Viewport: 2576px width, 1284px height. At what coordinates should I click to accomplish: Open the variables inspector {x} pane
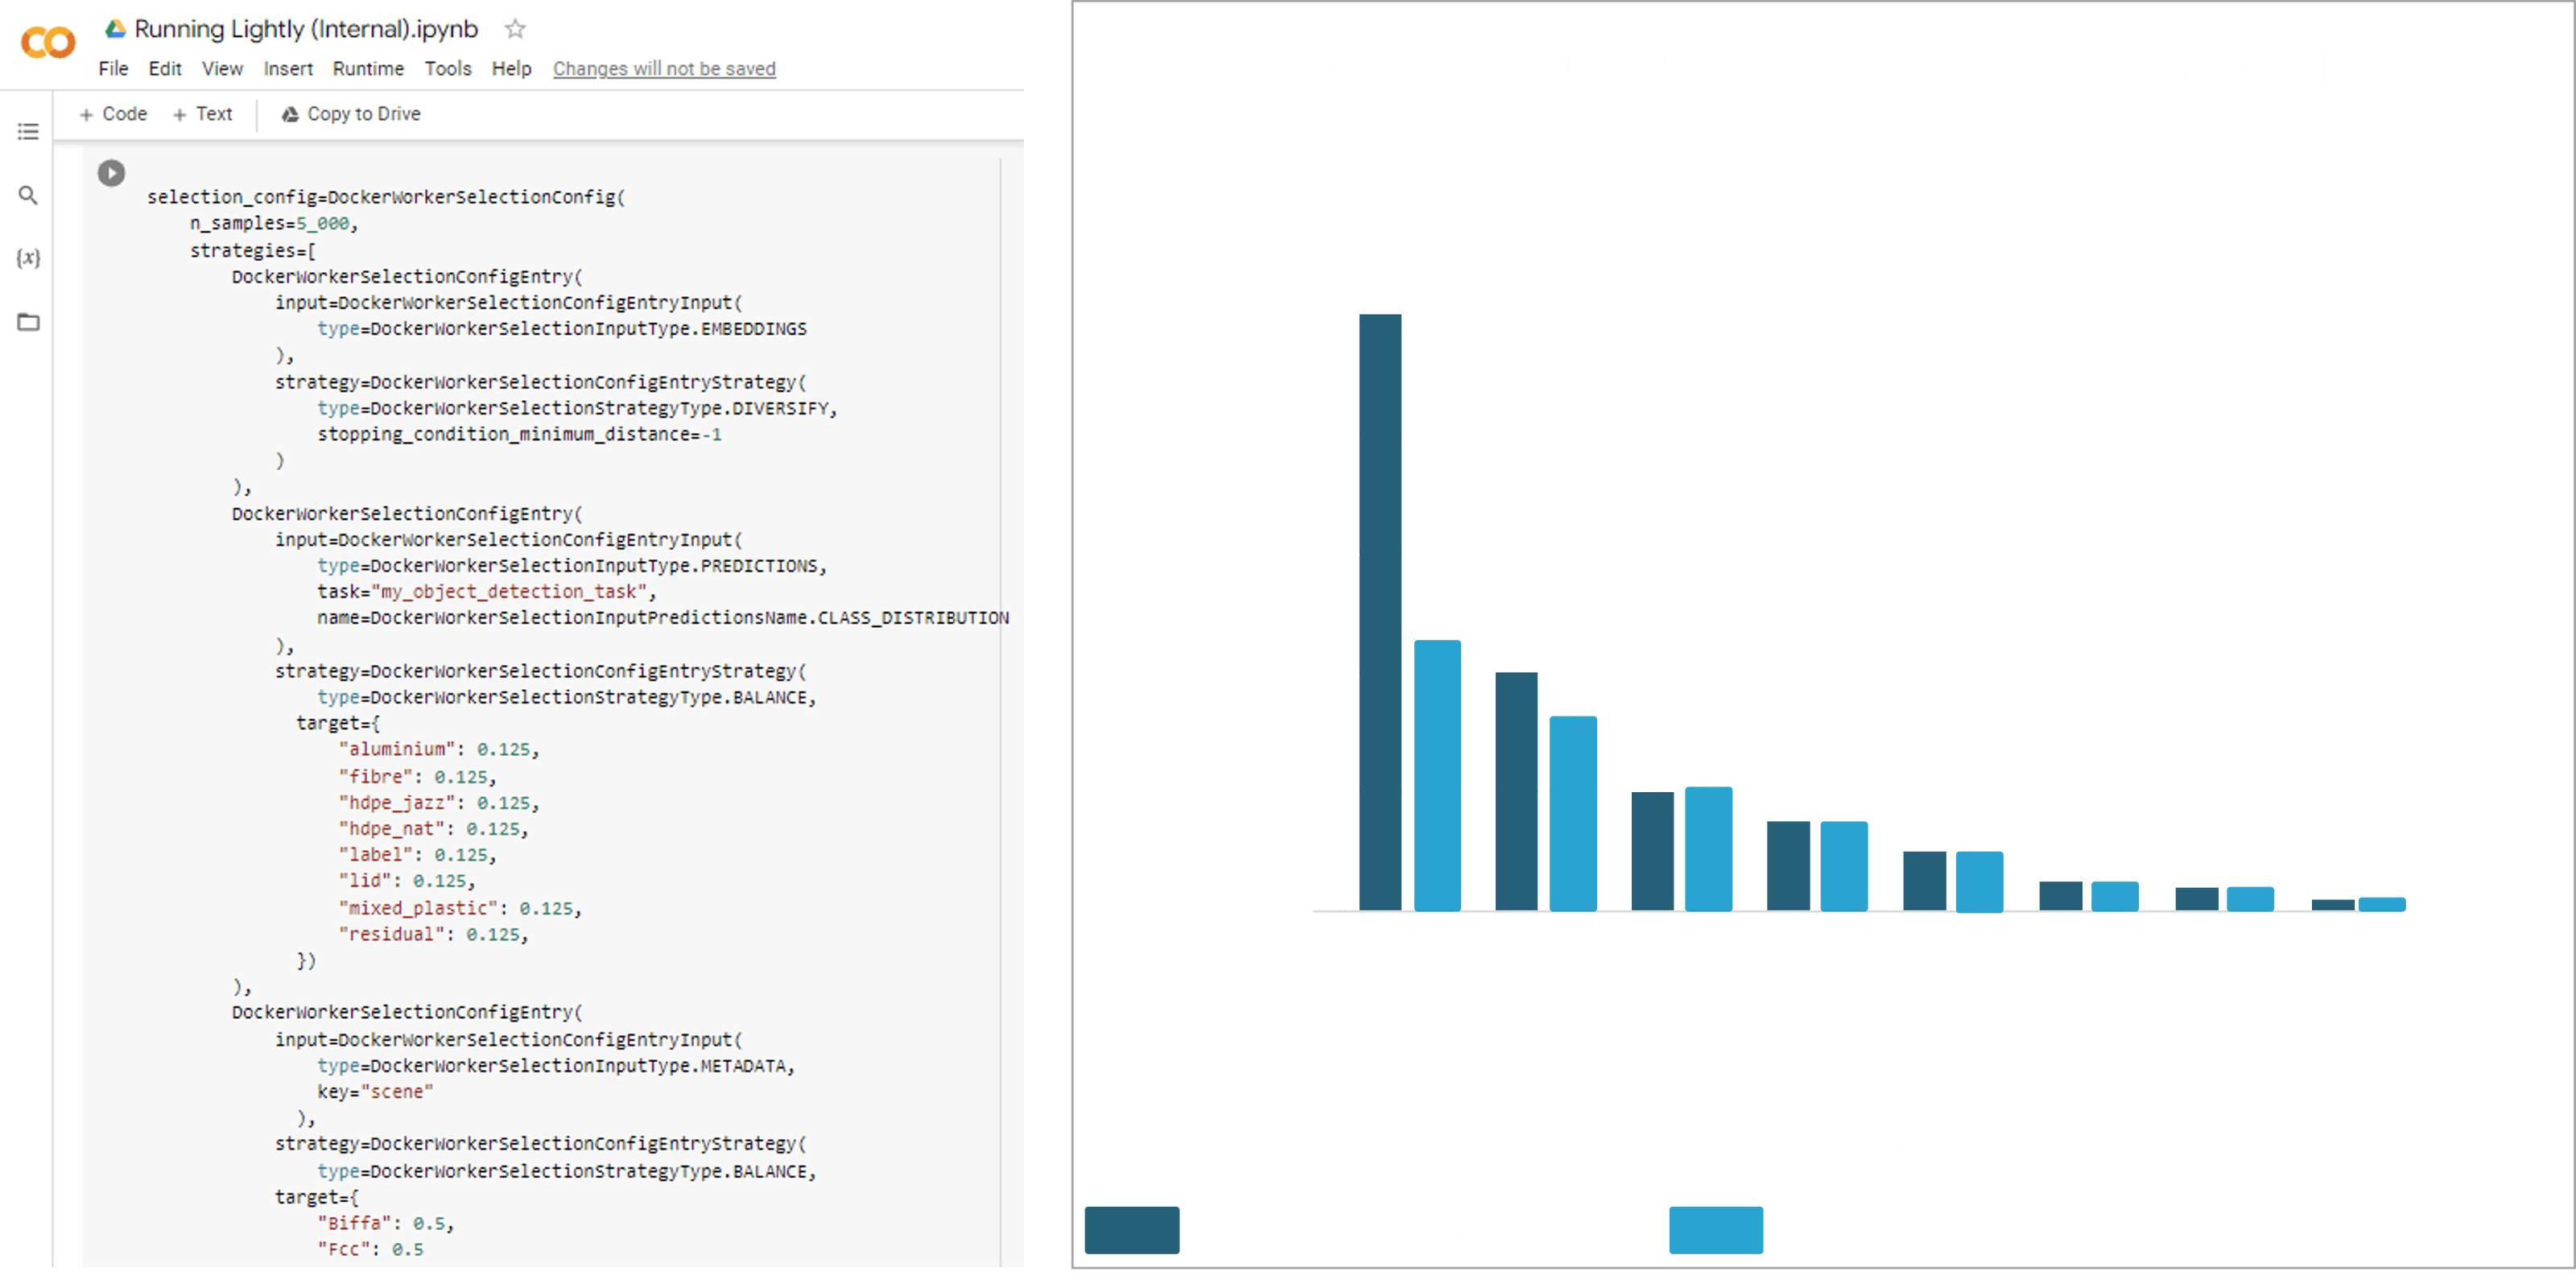coord(28,259)
